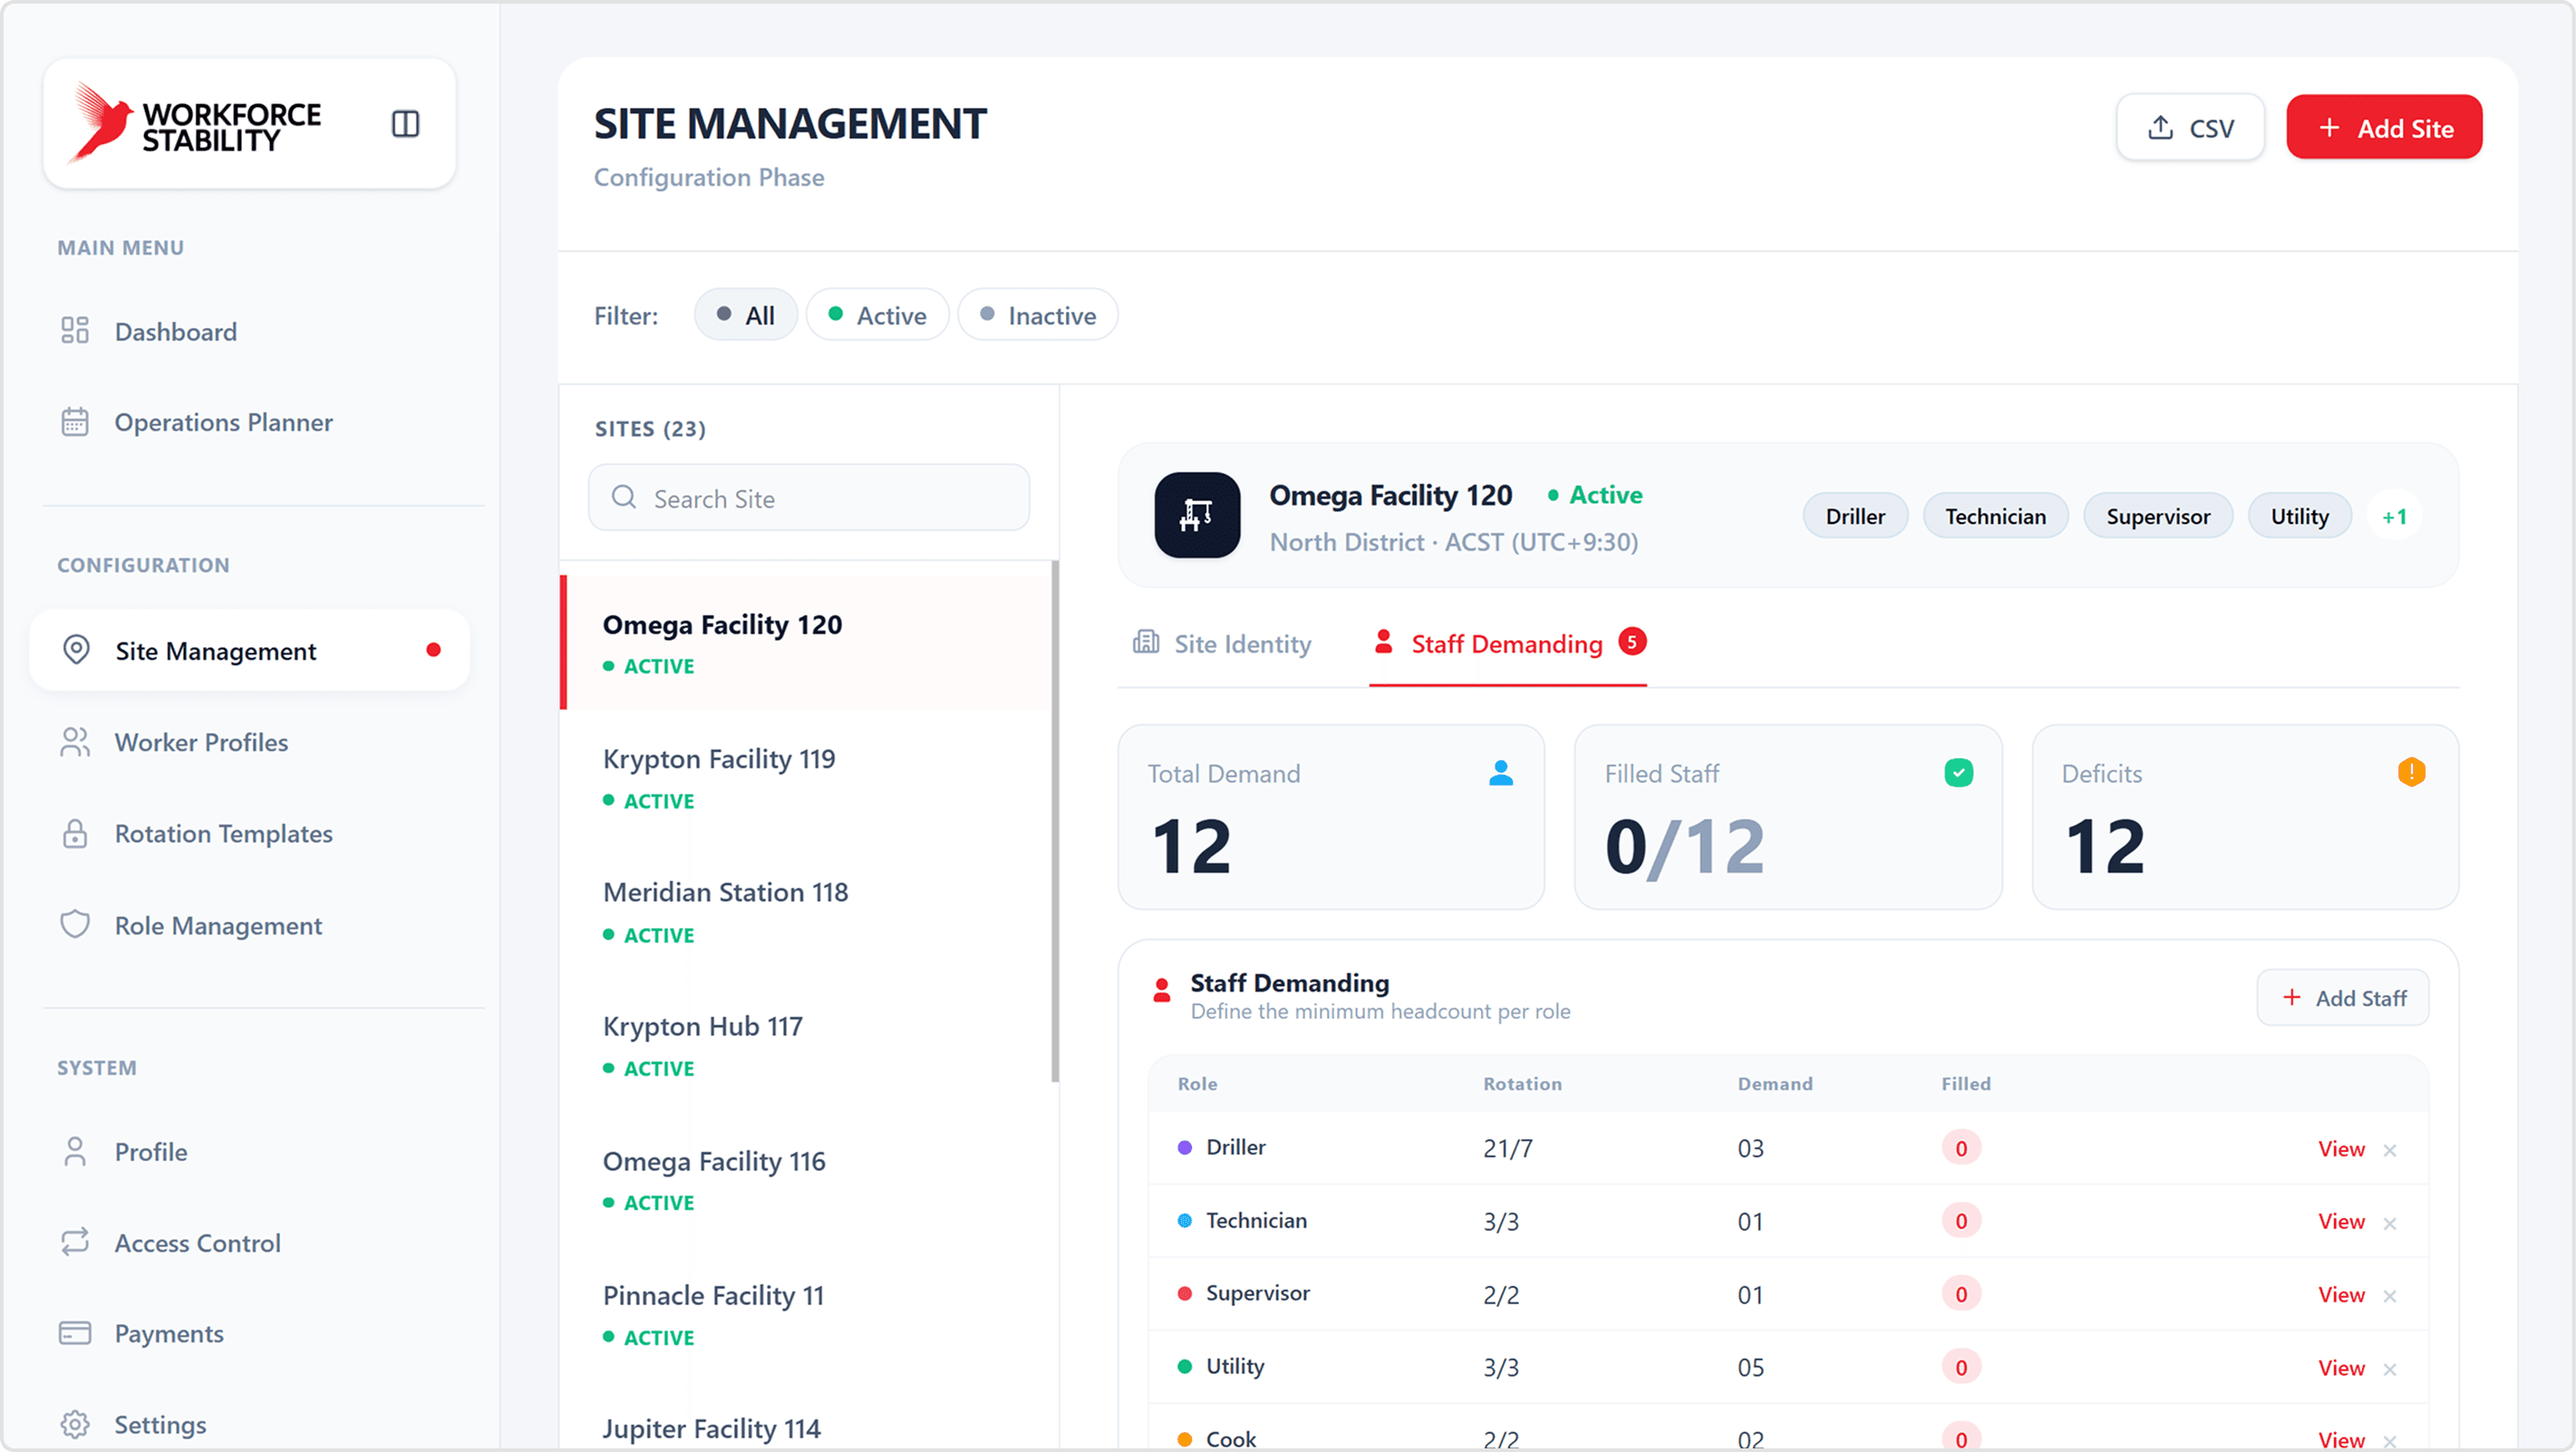2576x1452 pixels.
Task: Click the Omega Facility rig icon thumbnail
Action: [x=1197, y=515]
